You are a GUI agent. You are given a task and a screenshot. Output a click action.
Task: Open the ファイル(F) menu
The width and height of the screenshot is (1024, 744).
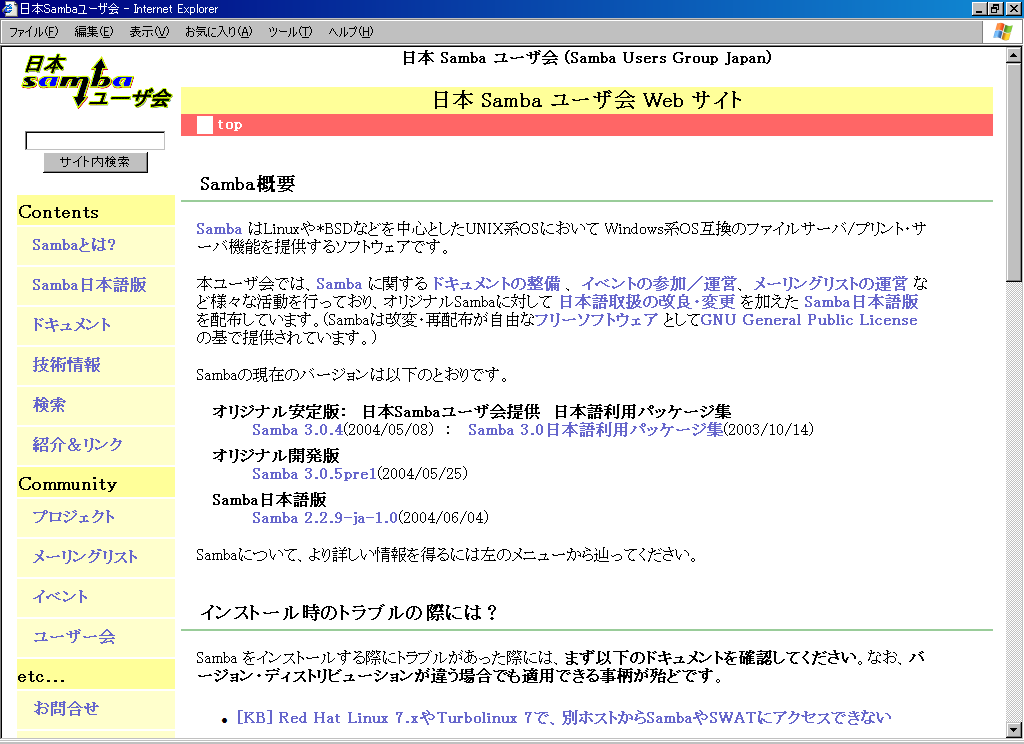(x=33, y=31)
